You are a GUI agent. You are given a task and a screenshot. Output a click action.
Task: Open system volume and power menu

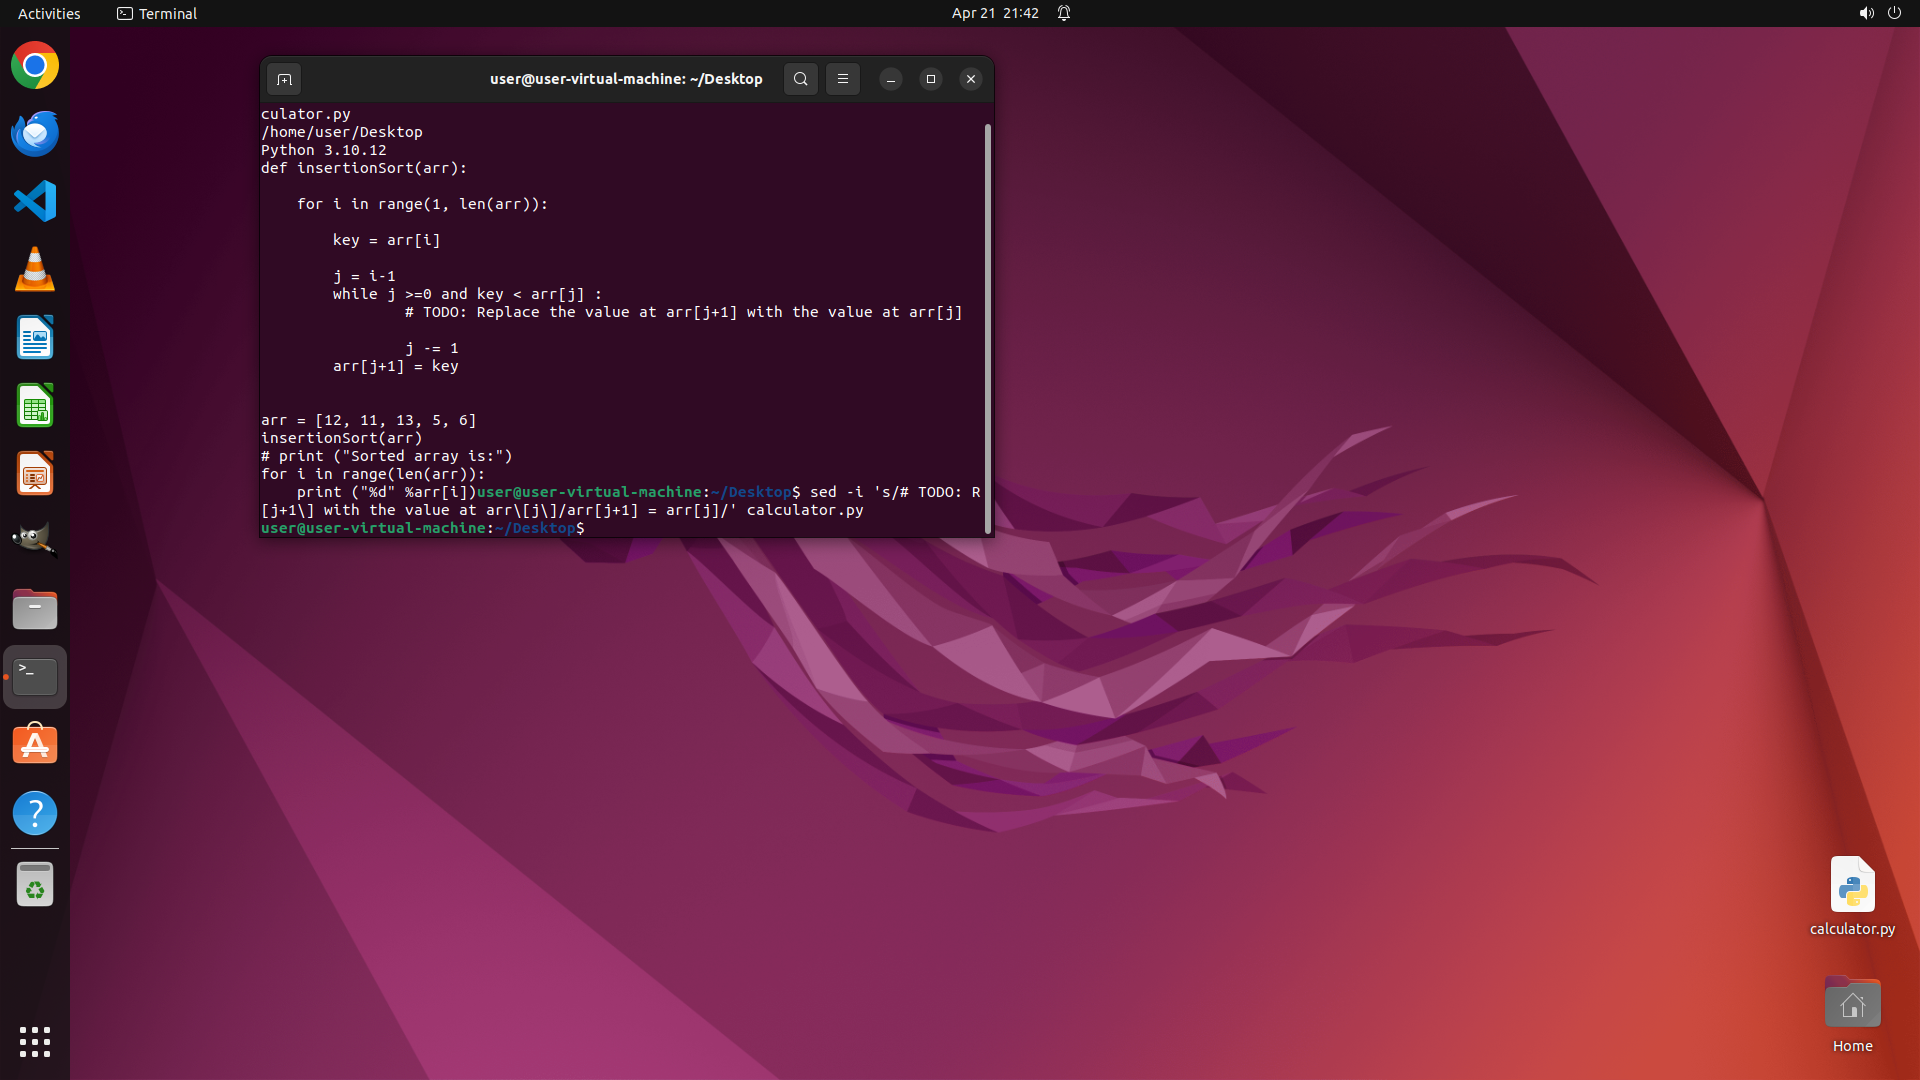coord(1879,13)
